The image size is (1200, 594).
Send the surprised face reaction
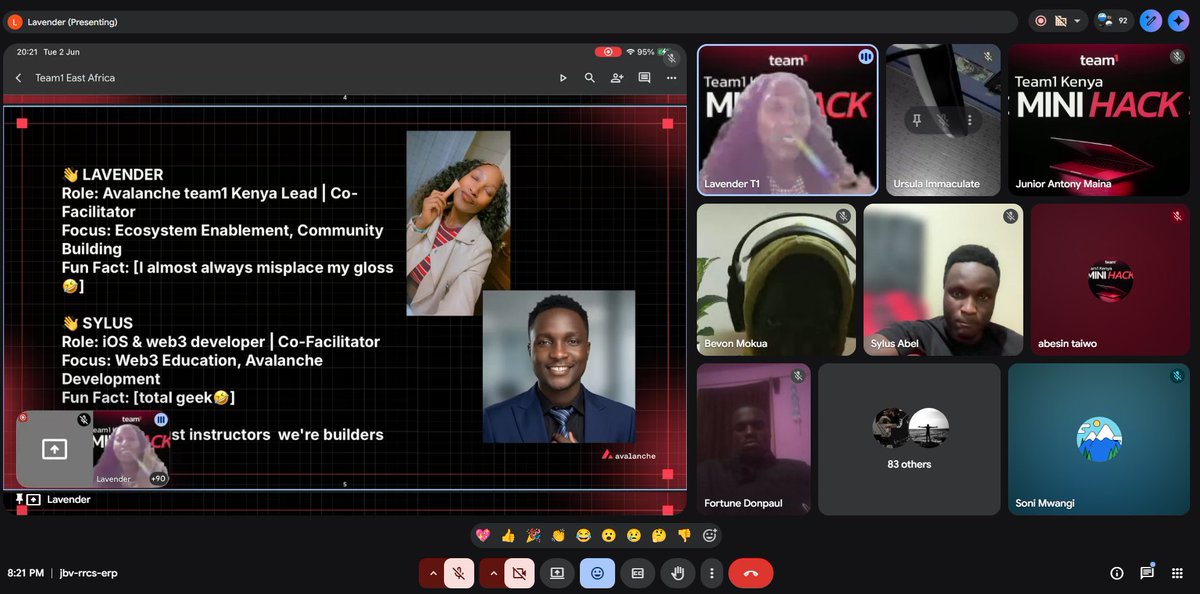[609, 535]
